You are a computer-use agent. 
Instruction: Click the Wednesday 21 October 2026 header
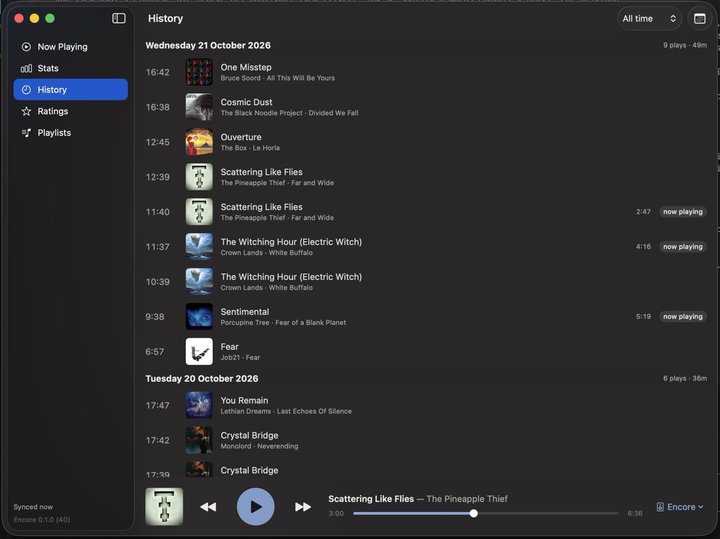click(208, 45)
